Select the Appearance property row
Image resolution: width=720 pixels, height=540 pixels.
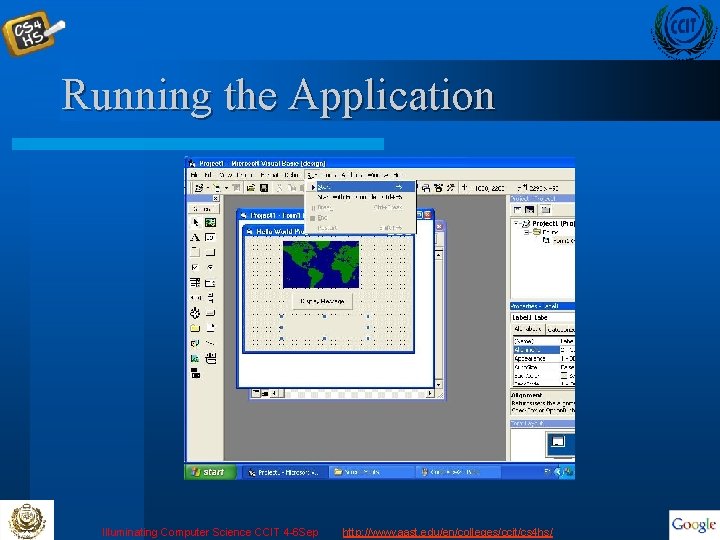tap(544, 358)
